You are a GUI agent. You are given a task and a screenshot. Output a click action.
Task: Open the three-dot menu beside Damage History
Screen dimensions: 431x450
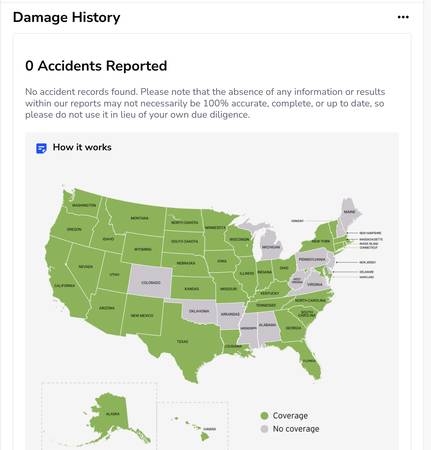coord(403,17)
